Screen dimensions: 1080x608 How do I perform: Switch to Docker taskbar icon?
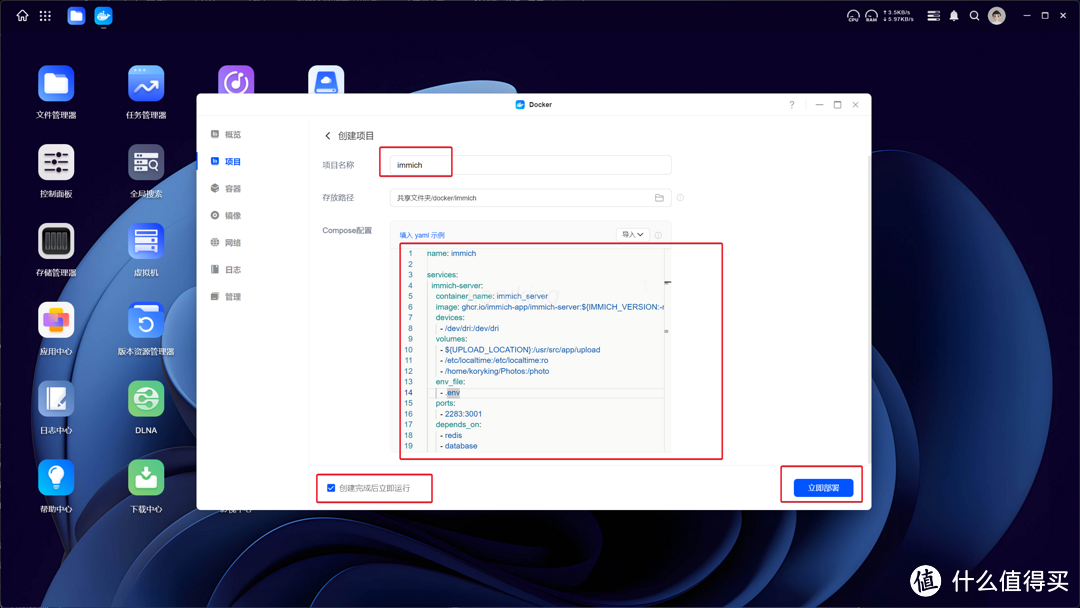pos(103,15)
